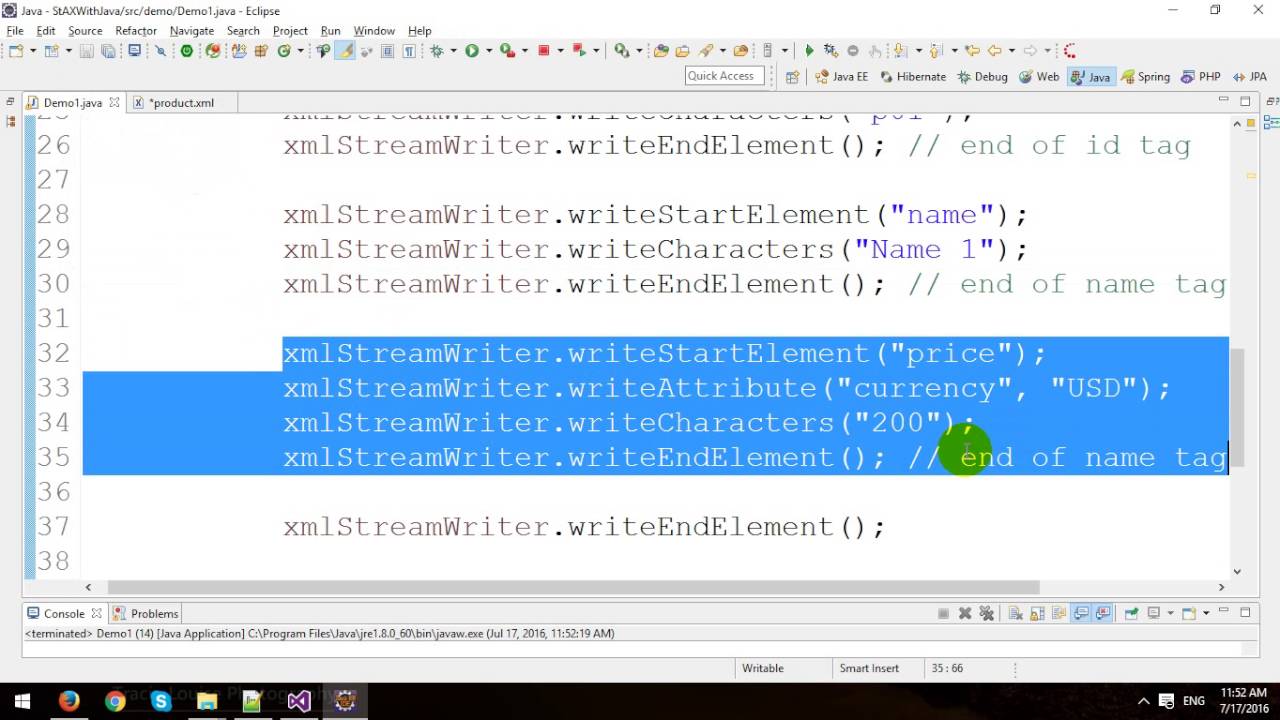1280x720 pixels.
Task: Click Last Edit Location arrow icon
Action: tap(972, 50)
